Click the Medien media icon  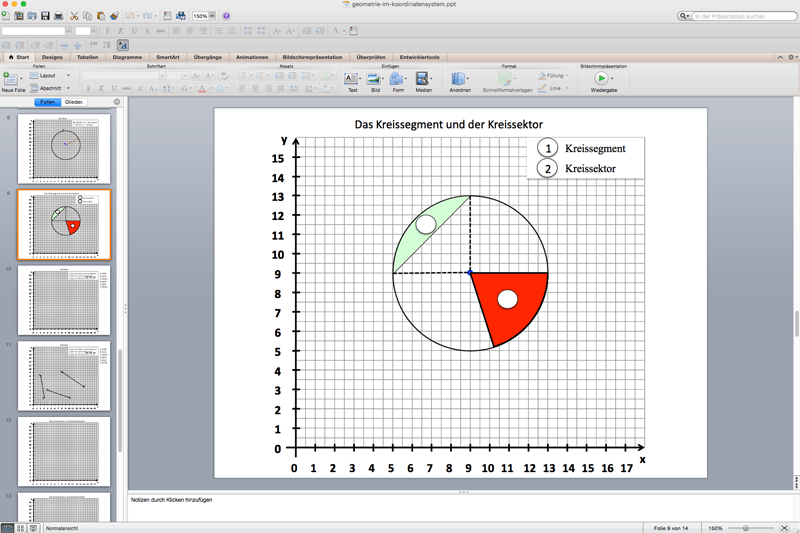click(422, 81)
